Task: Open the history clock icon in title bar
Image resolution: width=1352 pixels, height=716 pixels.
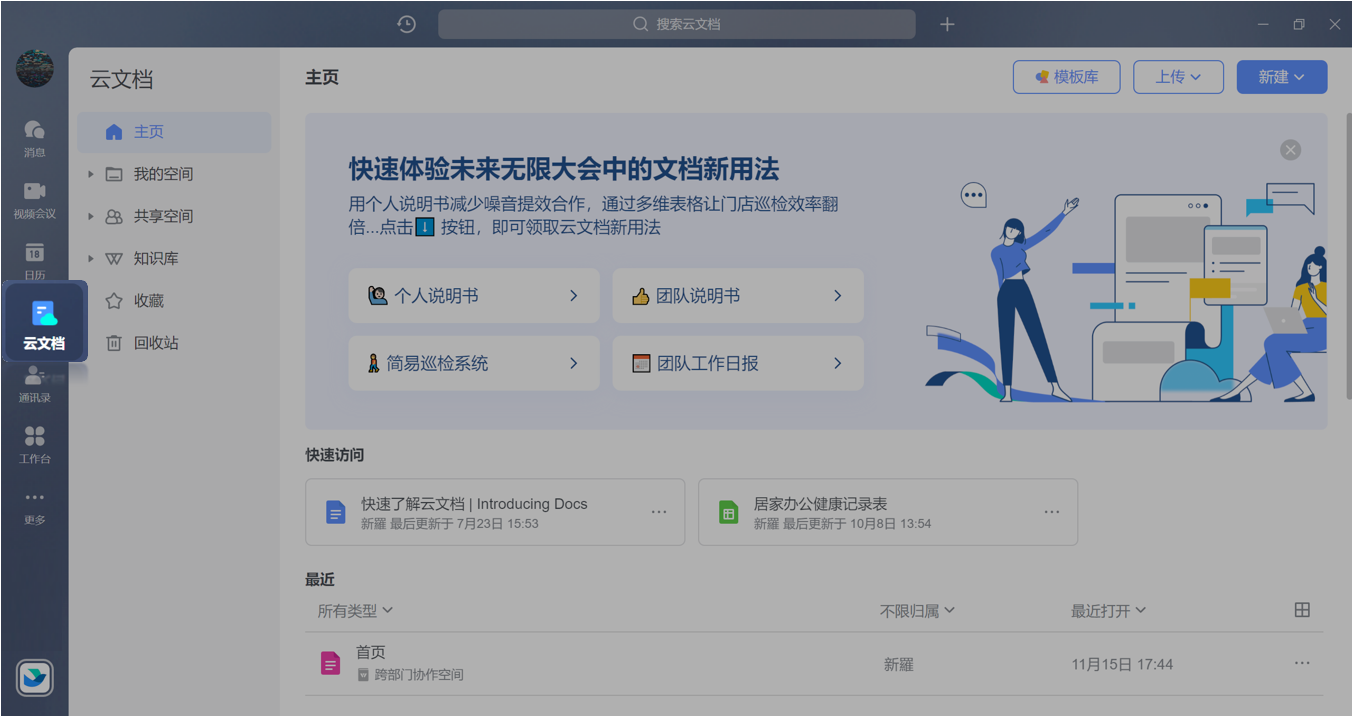Action: [406, 24]
